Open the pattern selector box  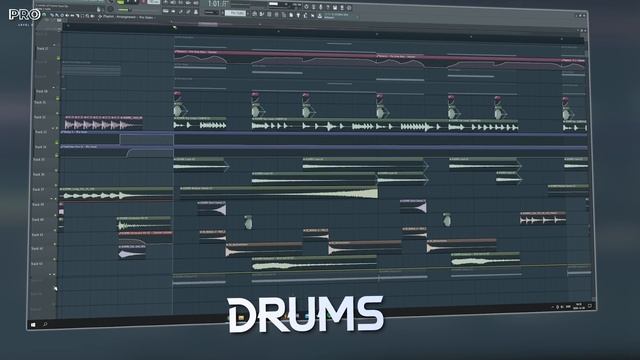click(236, 13)
